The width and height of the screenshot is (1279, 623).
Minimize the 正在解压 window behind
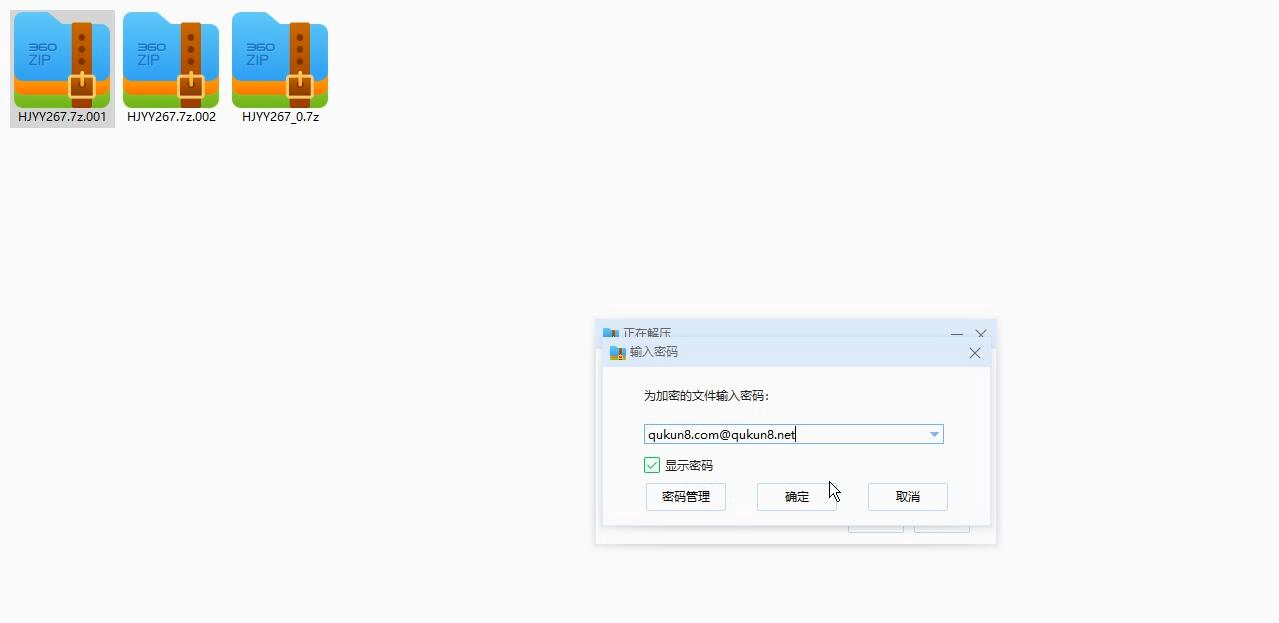coord(957,333)
